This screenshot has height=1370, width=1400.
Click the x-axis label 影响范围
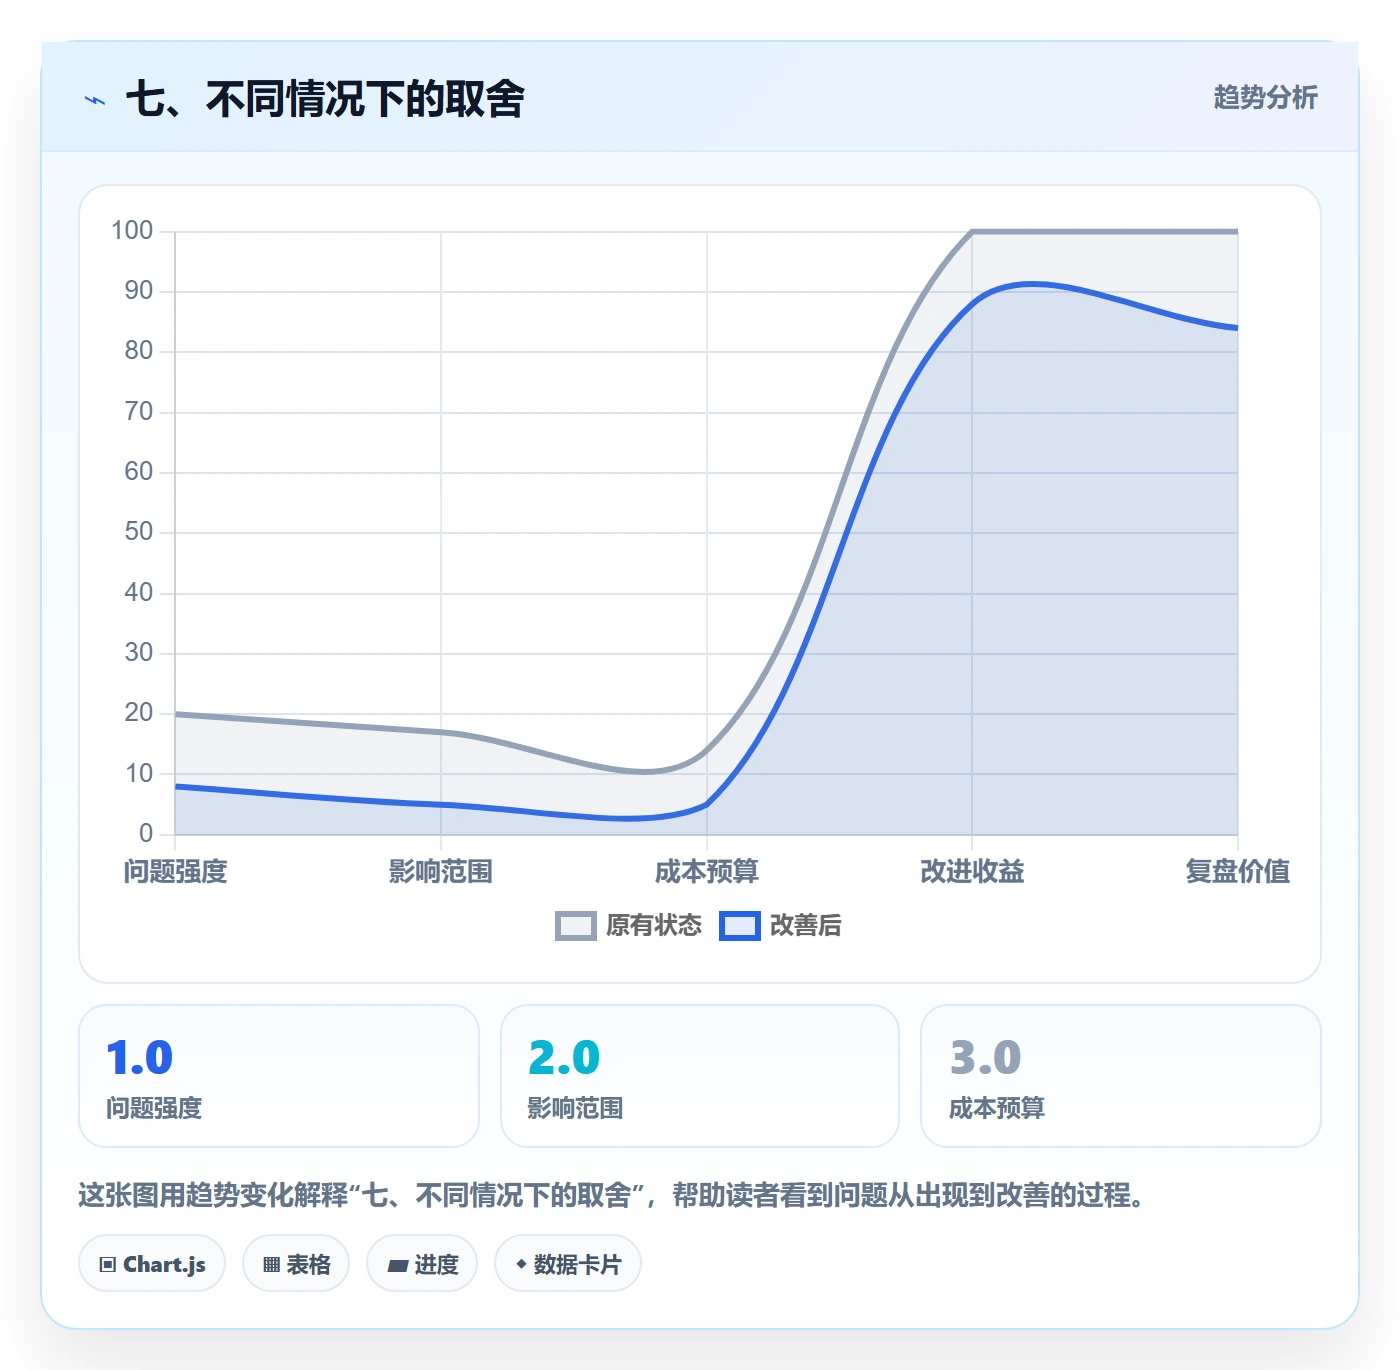point(441,871)
